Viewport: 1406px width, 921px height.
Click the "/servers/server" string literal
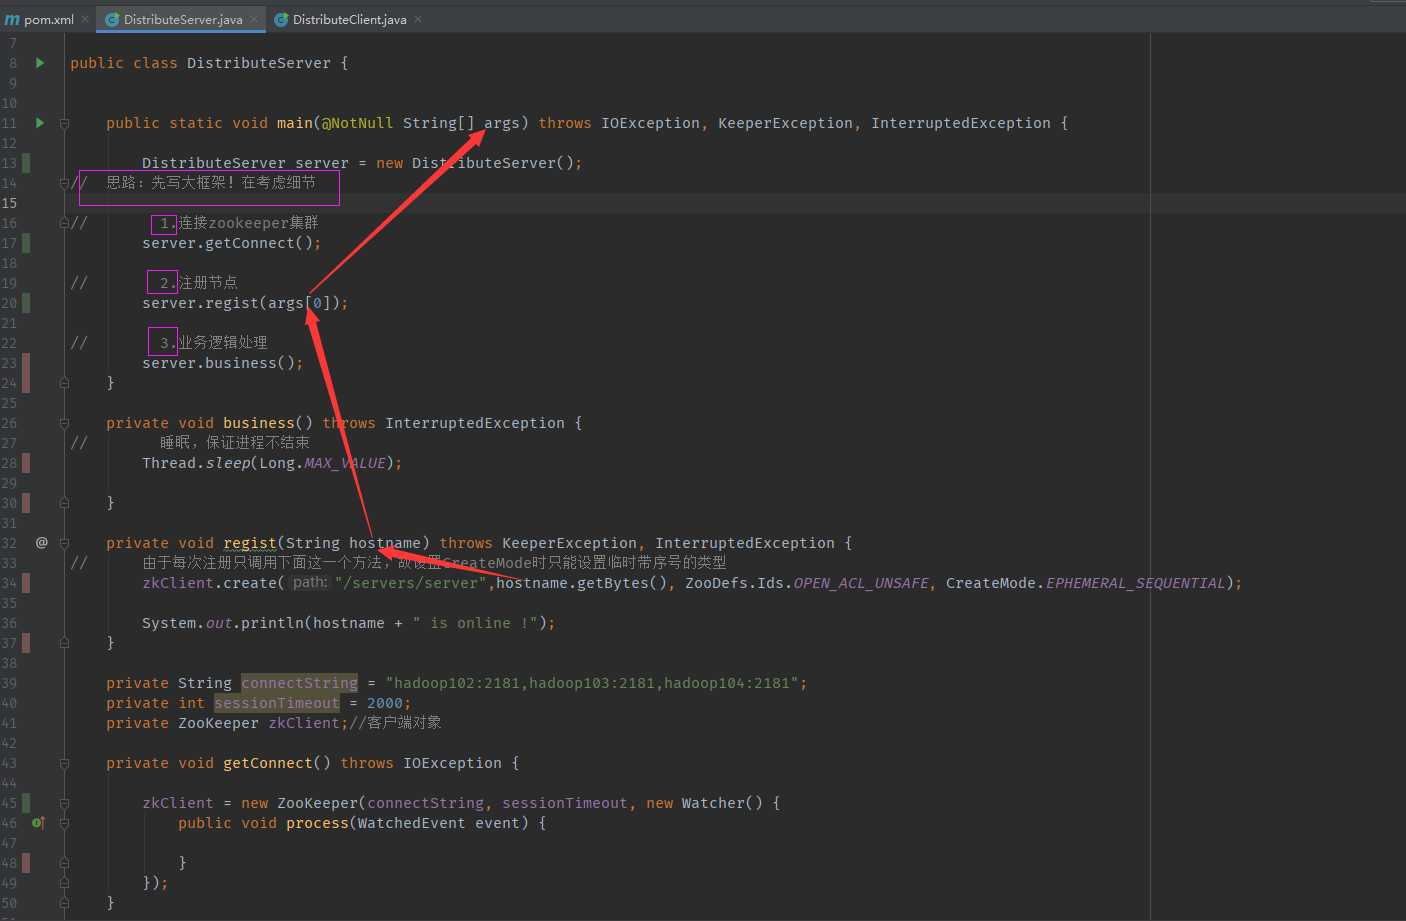coord(411,582)
